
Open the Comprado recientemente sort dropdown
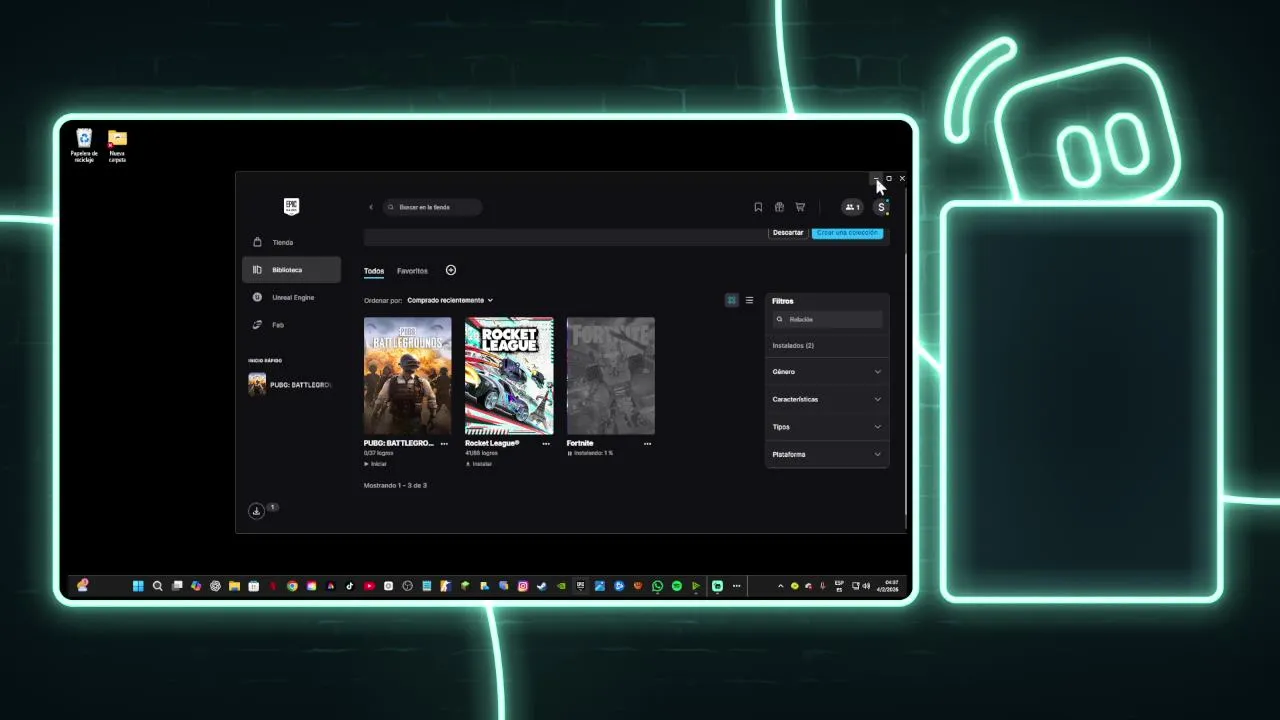(x=450, y=300)
